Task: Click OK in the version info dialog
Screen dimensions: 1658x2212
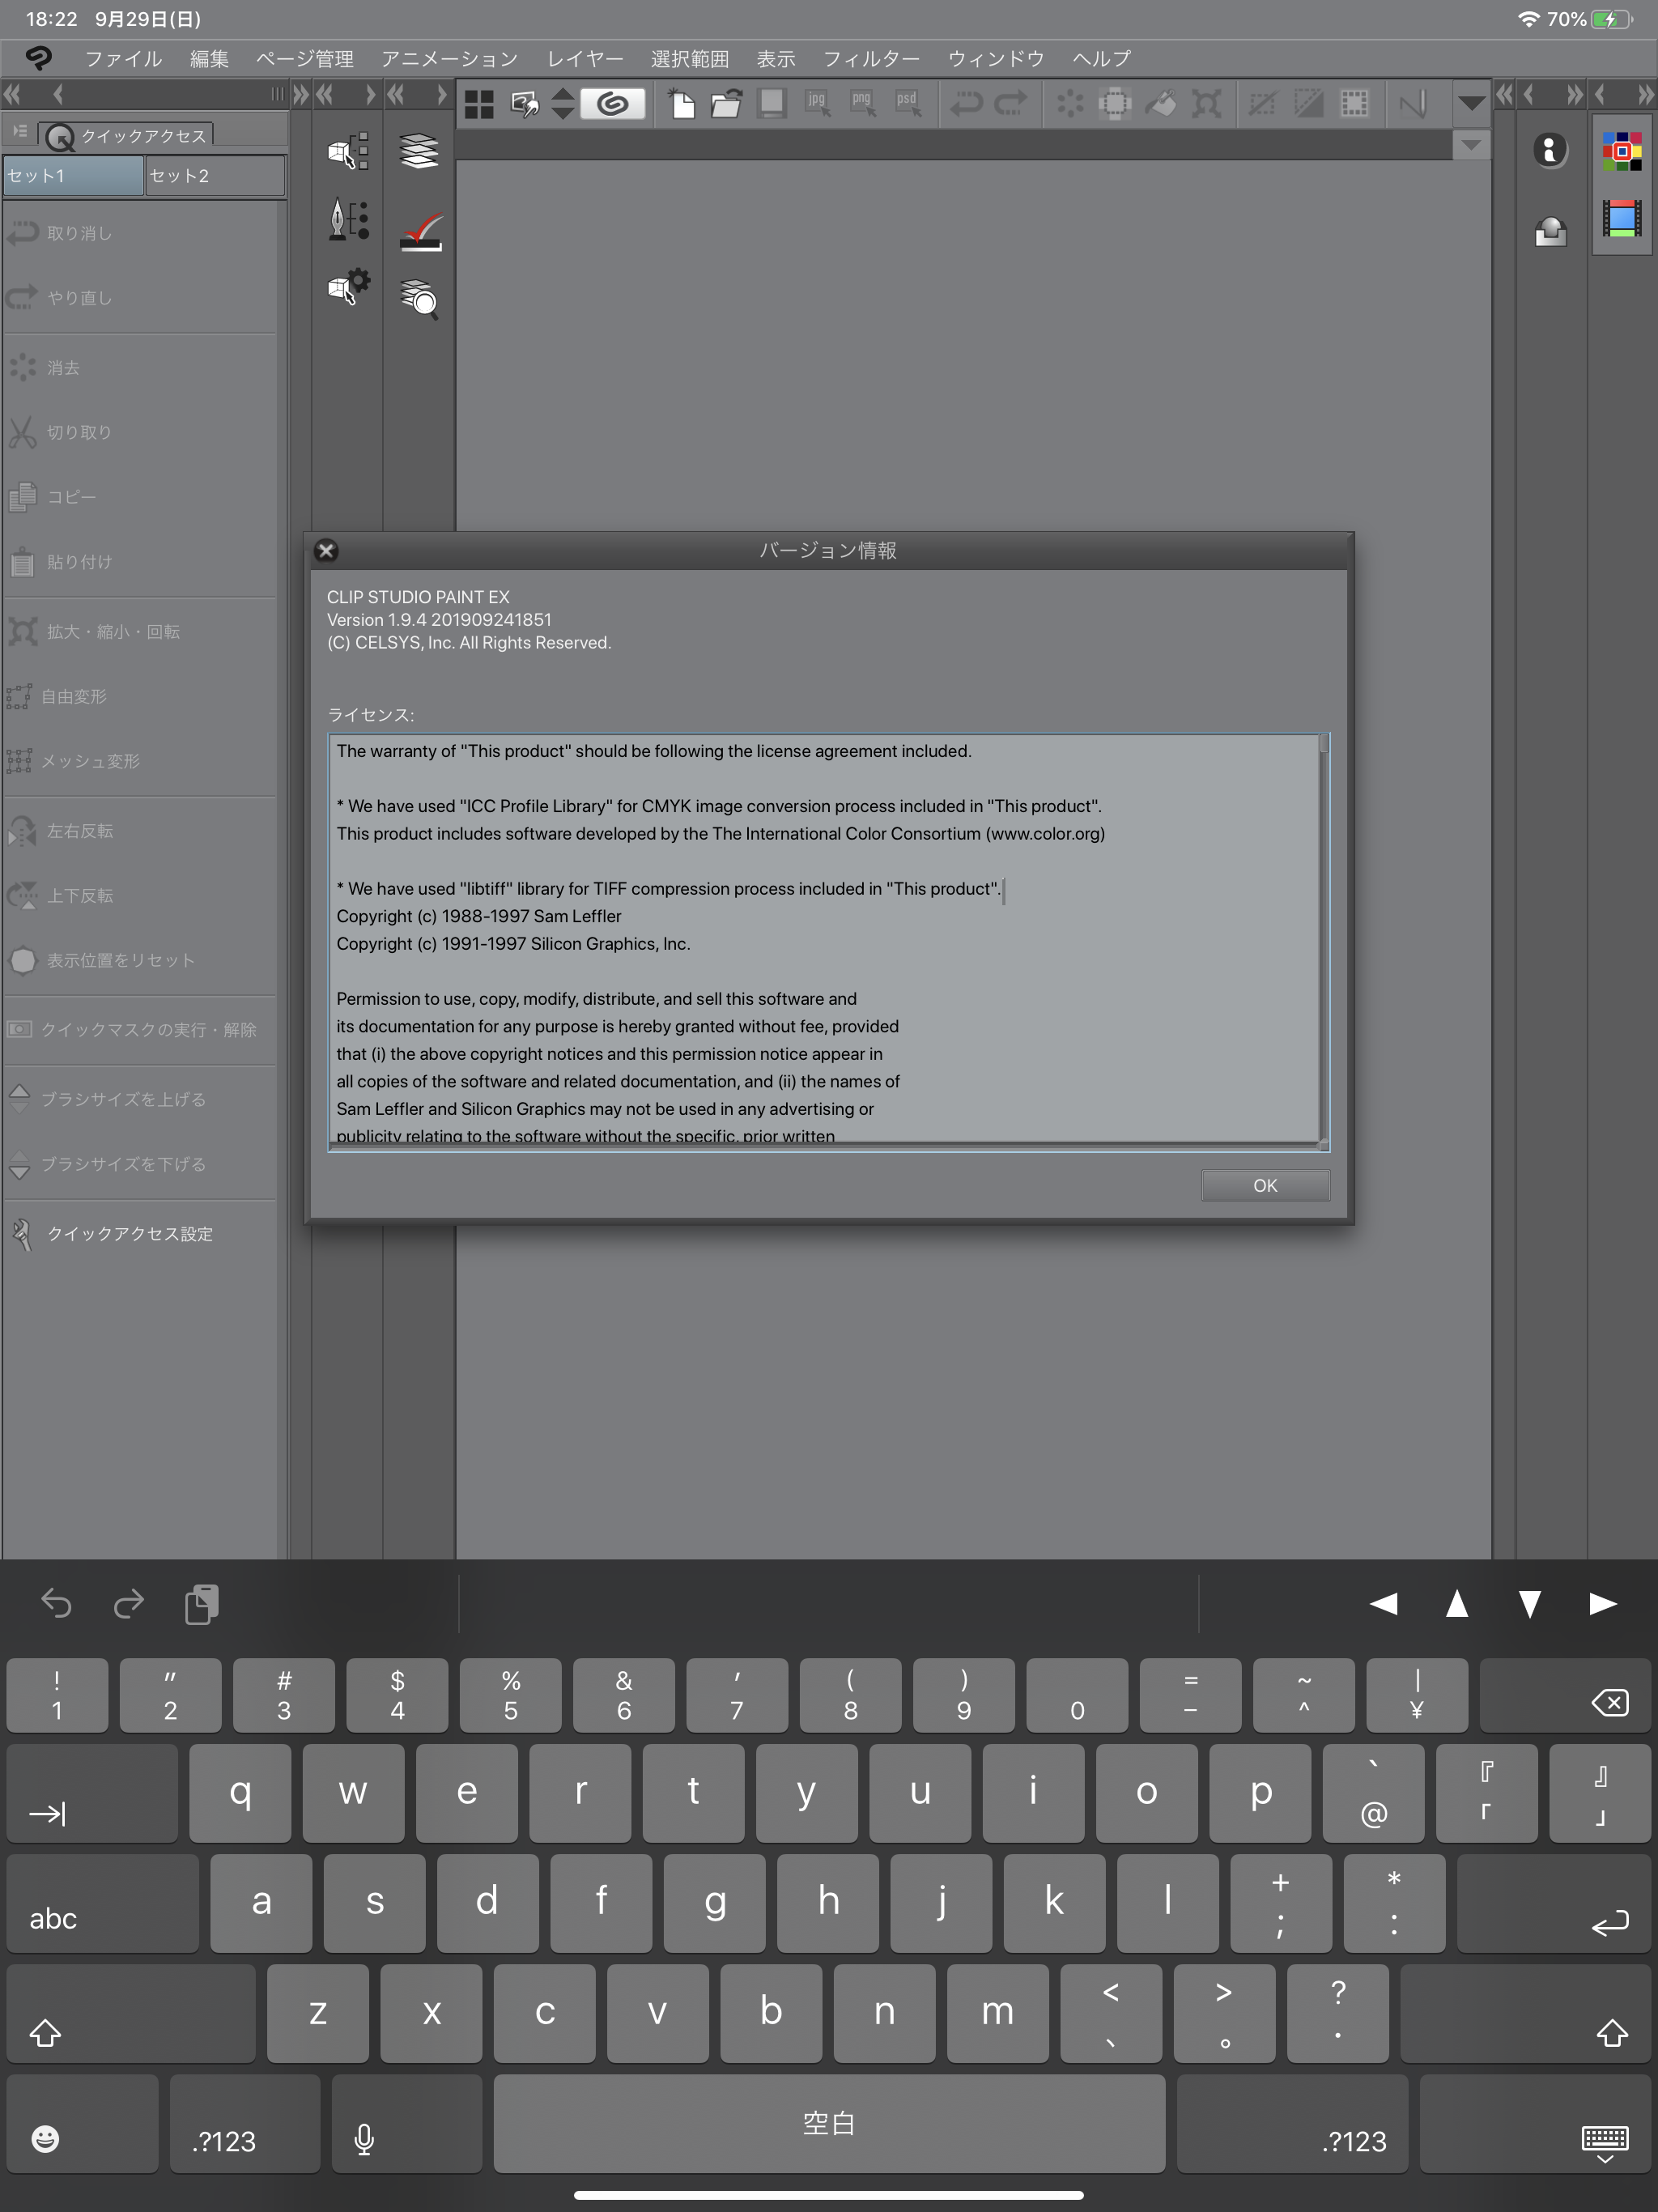Action: pyautogui.click(x=1265, y=1185)
